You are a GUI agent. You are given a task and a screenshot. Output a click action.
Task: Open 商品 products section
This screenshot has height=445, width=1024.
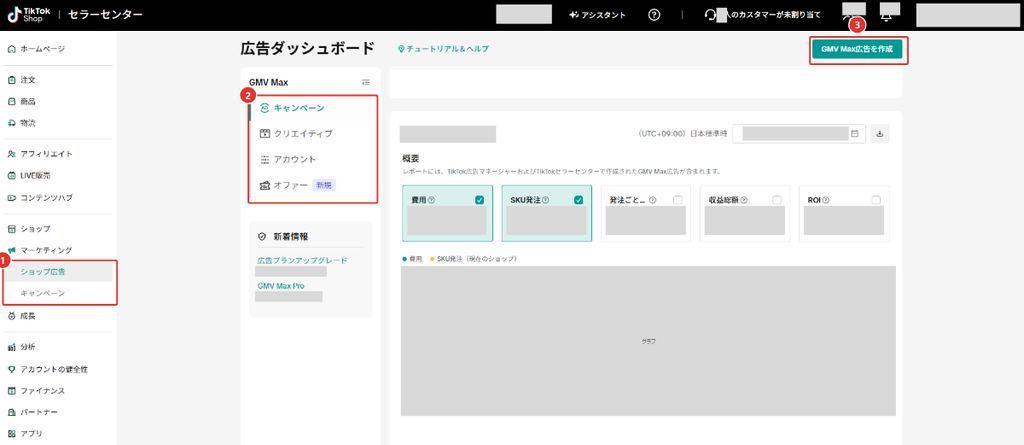[x=22, y=102]
